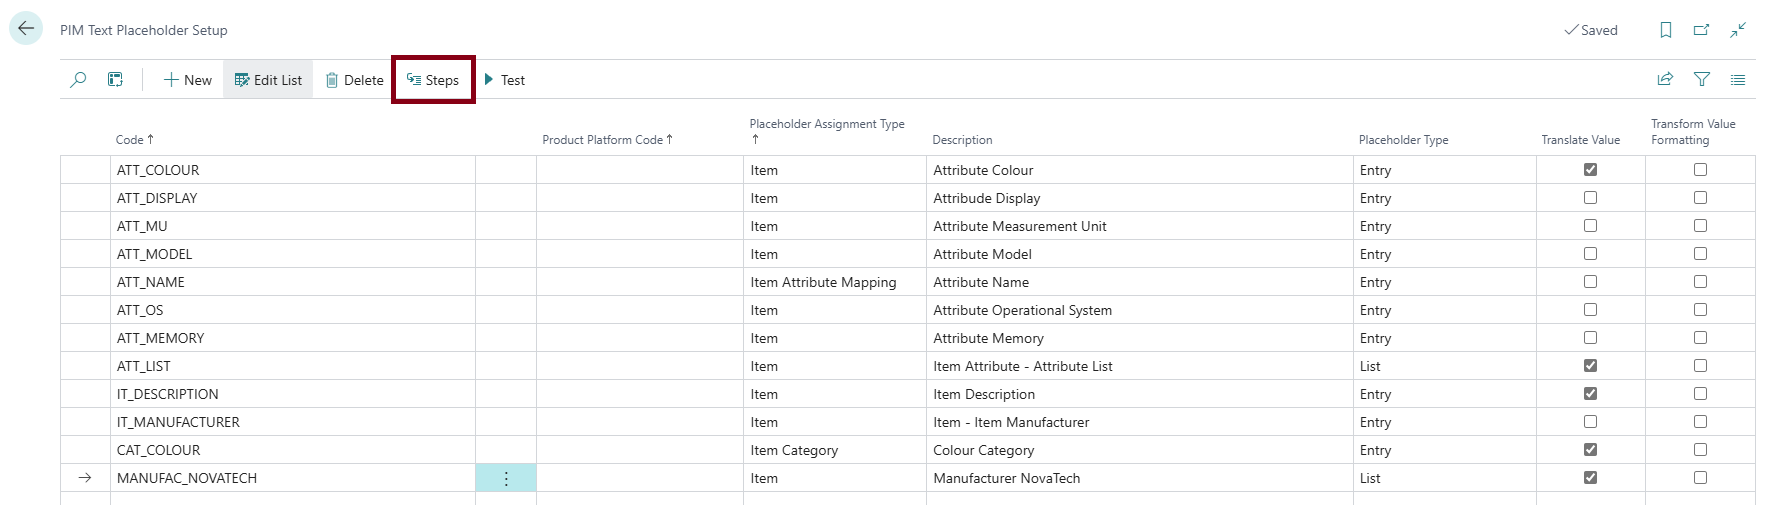Viewport: 1774px width, 505px height.
Task: Click the analysis mode table icon
Action: click(x=116, y=80)
